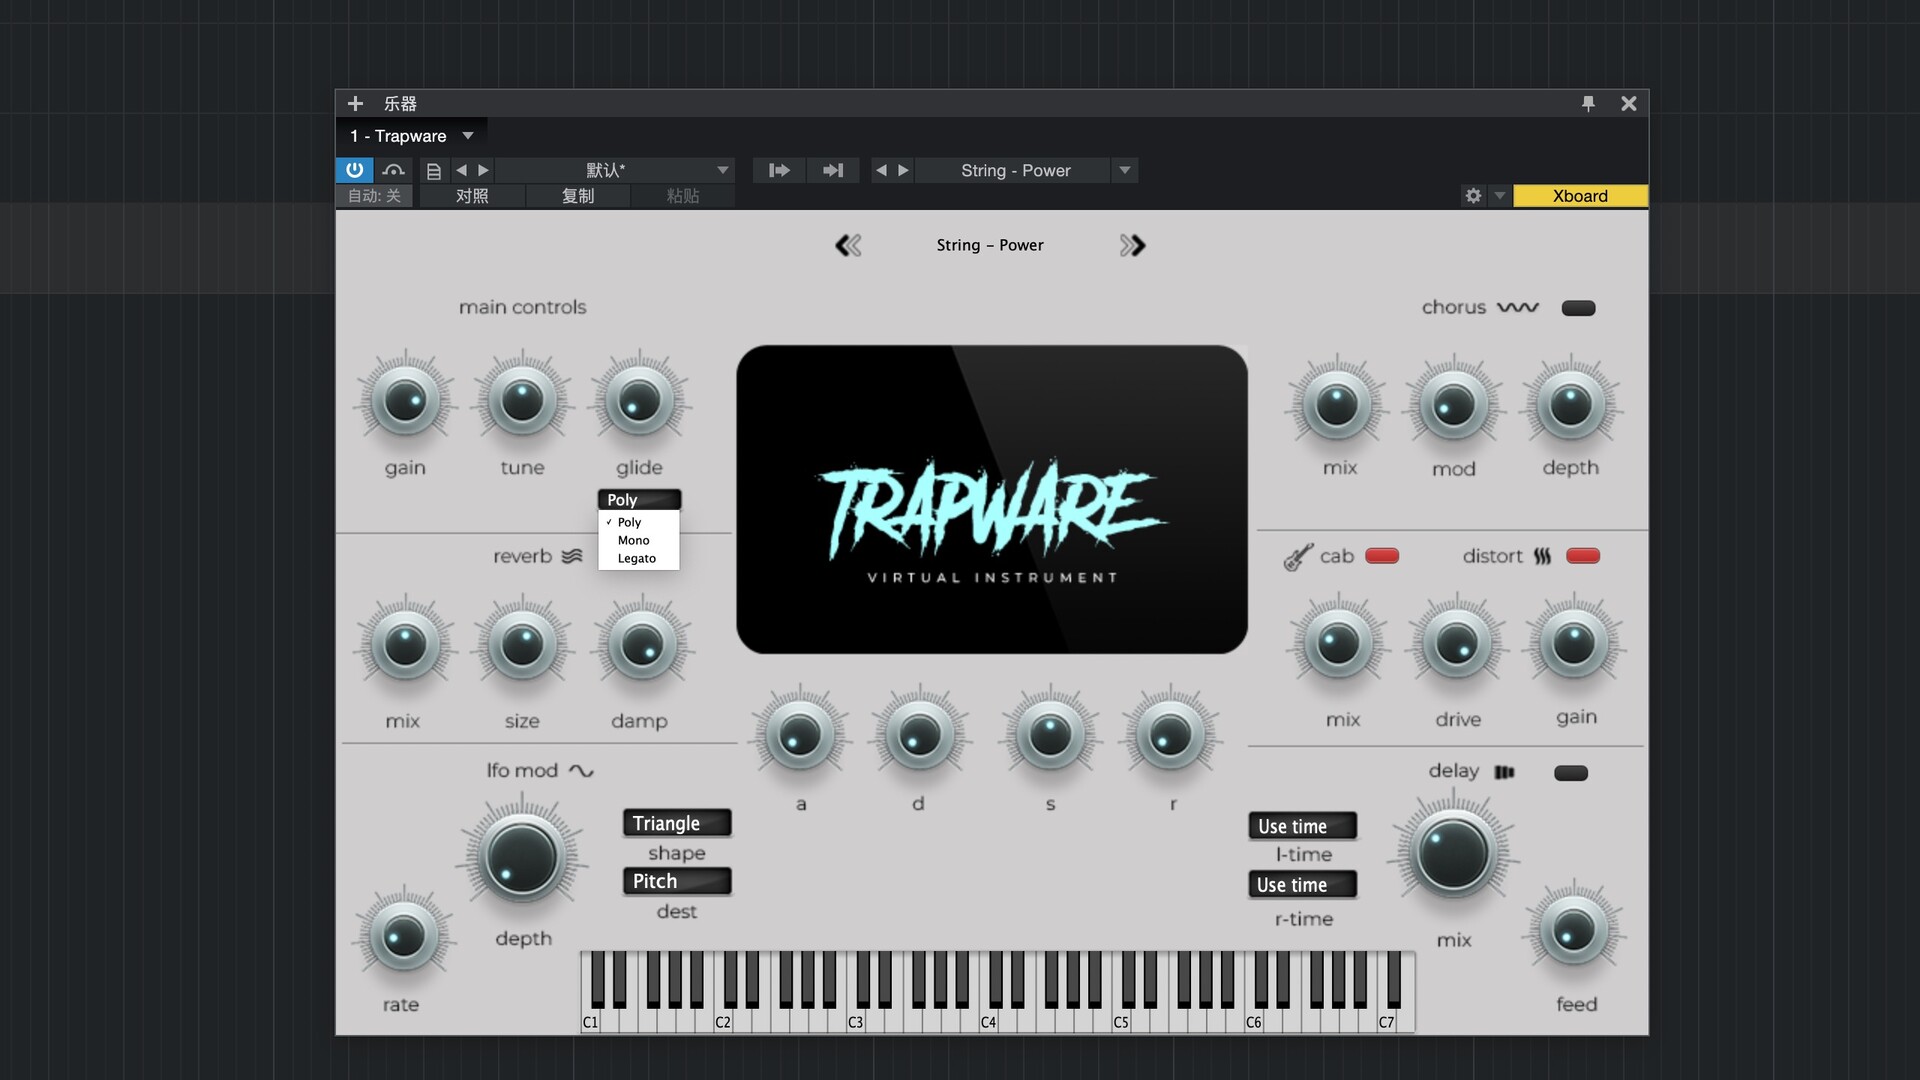Click the sidechain headphone icon beside power
This screenshot has height=1080, width=1920.
coord(393,170)
